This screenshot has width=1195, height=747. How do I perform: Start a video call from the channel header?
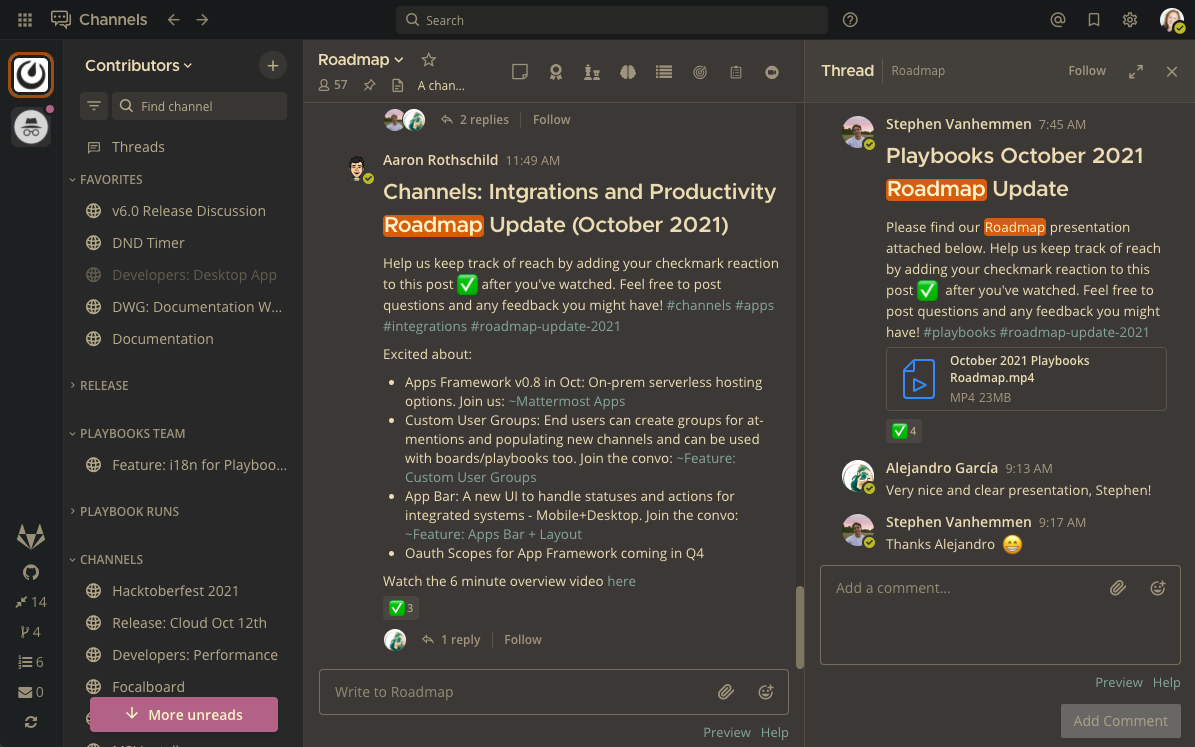point(772,71)
